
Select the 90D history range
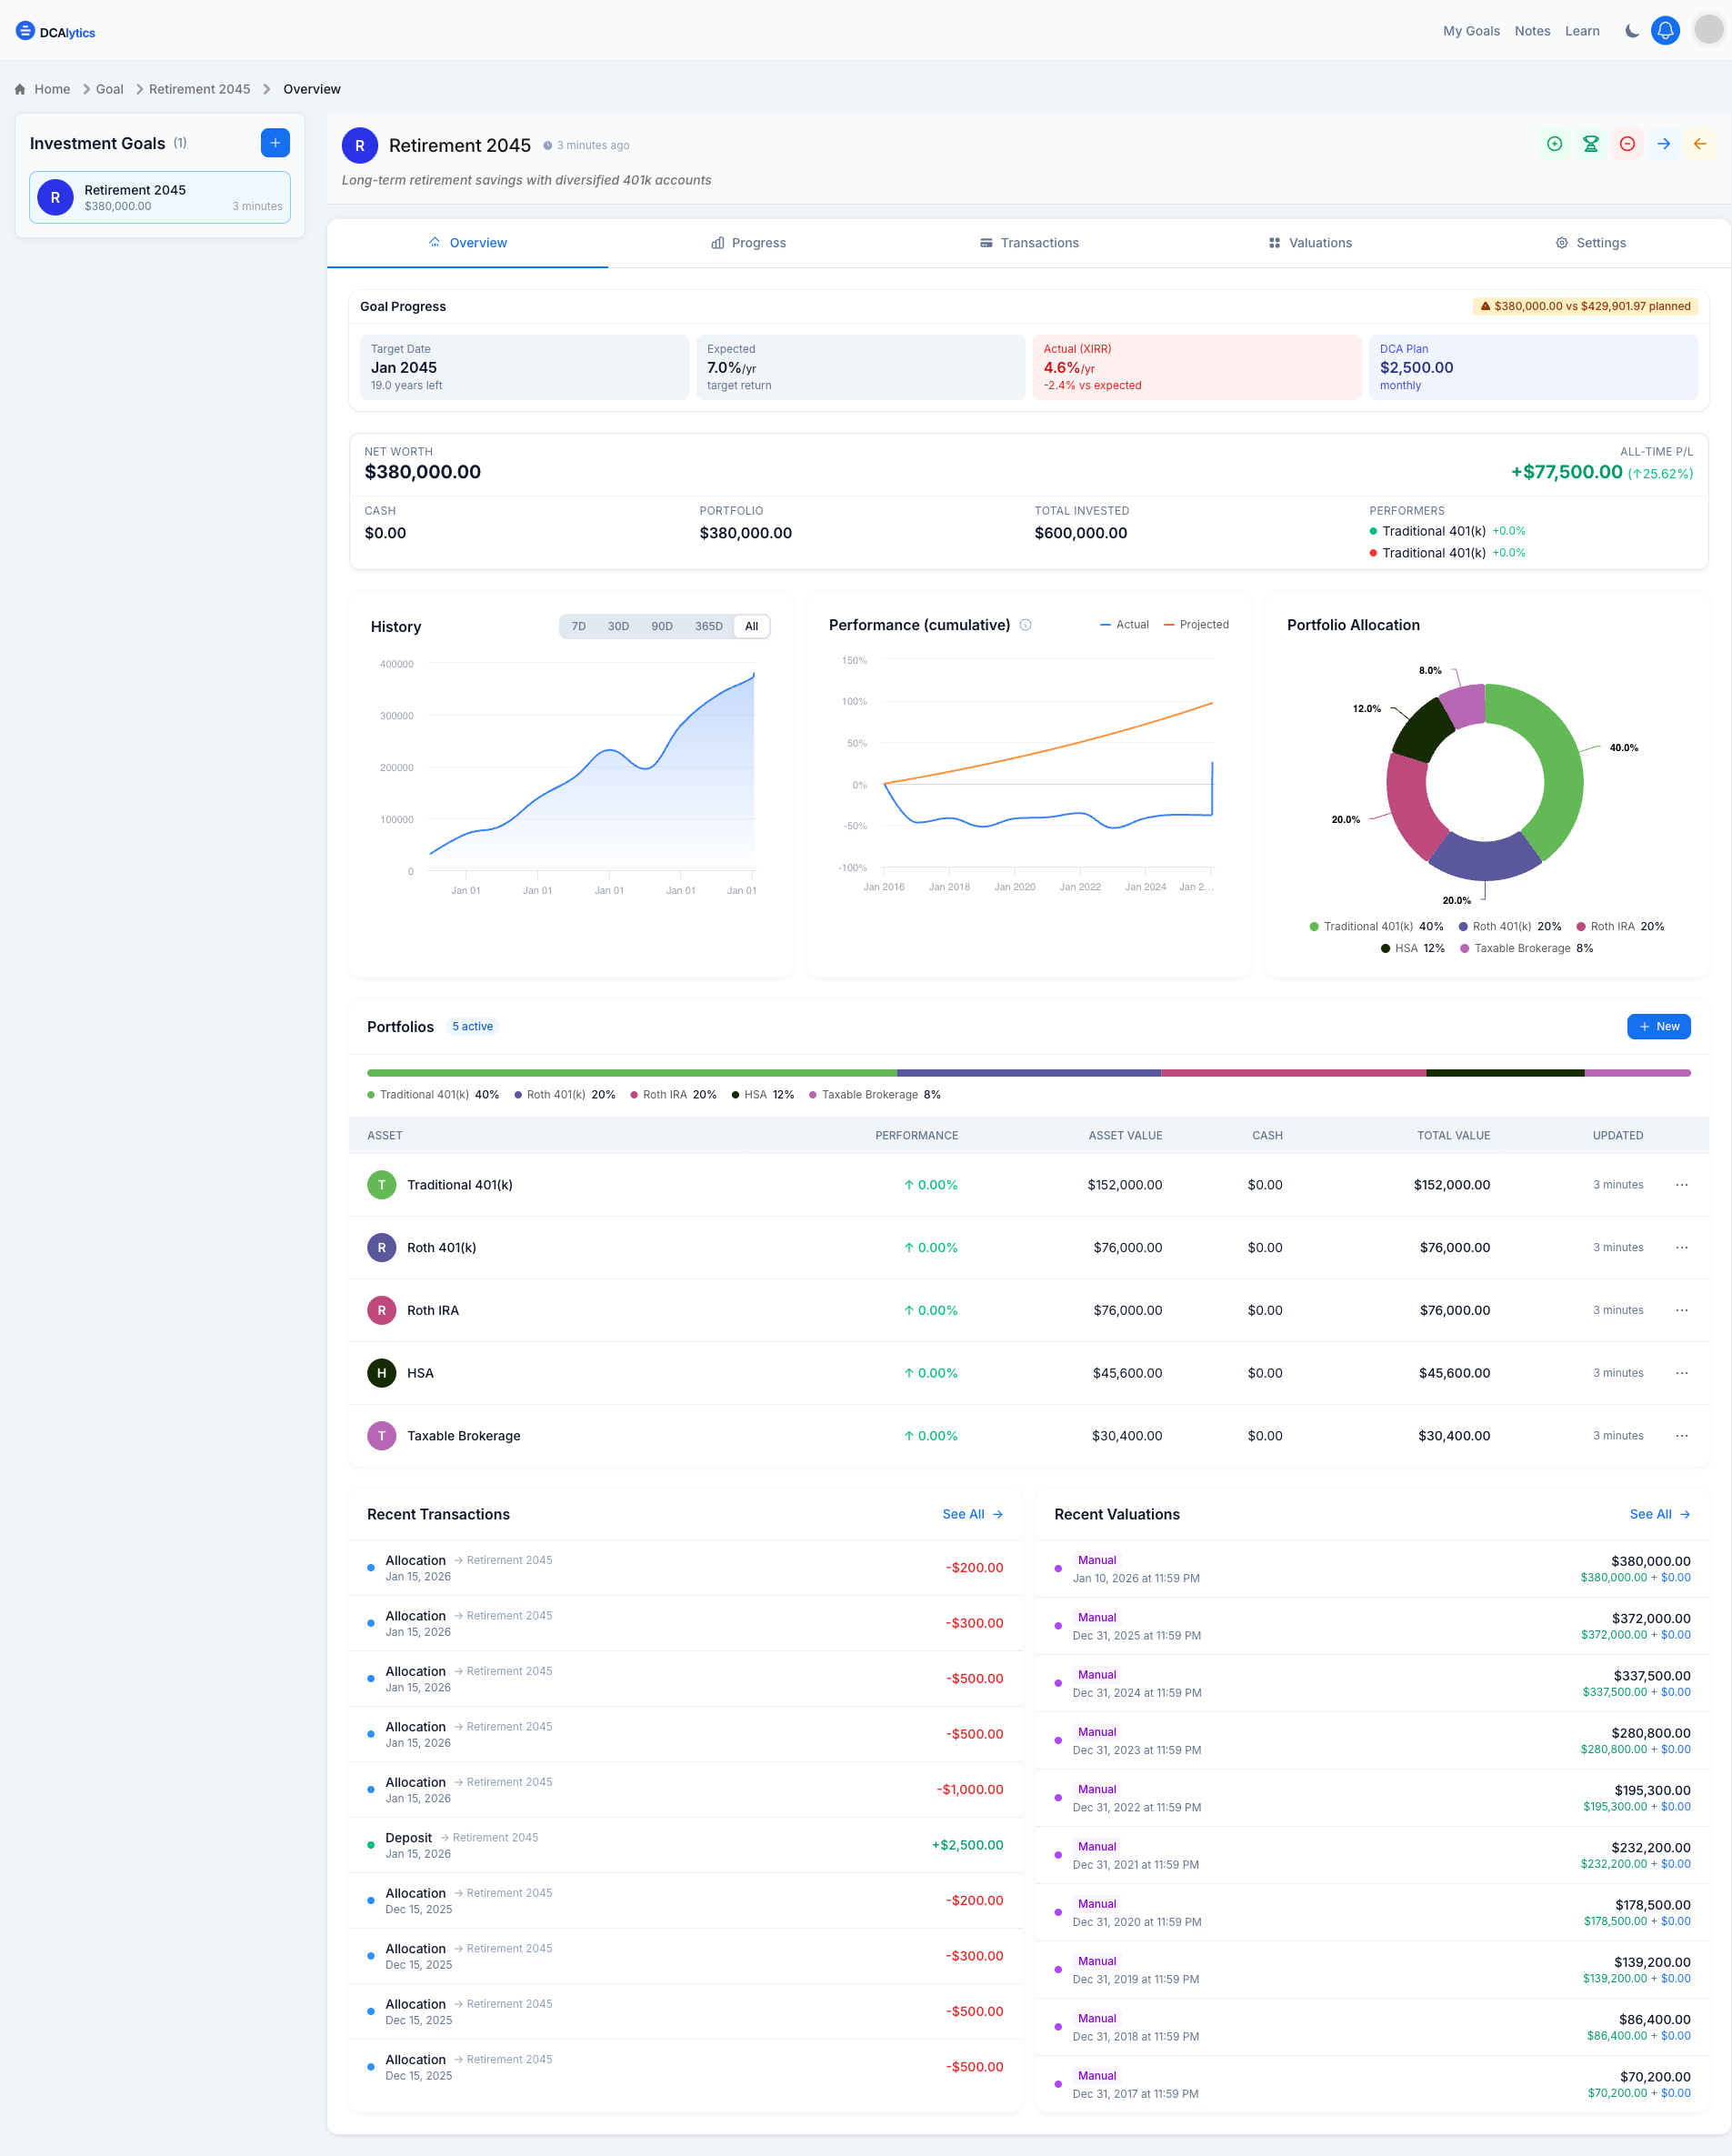pyautogui.click(x=662, y=626)
